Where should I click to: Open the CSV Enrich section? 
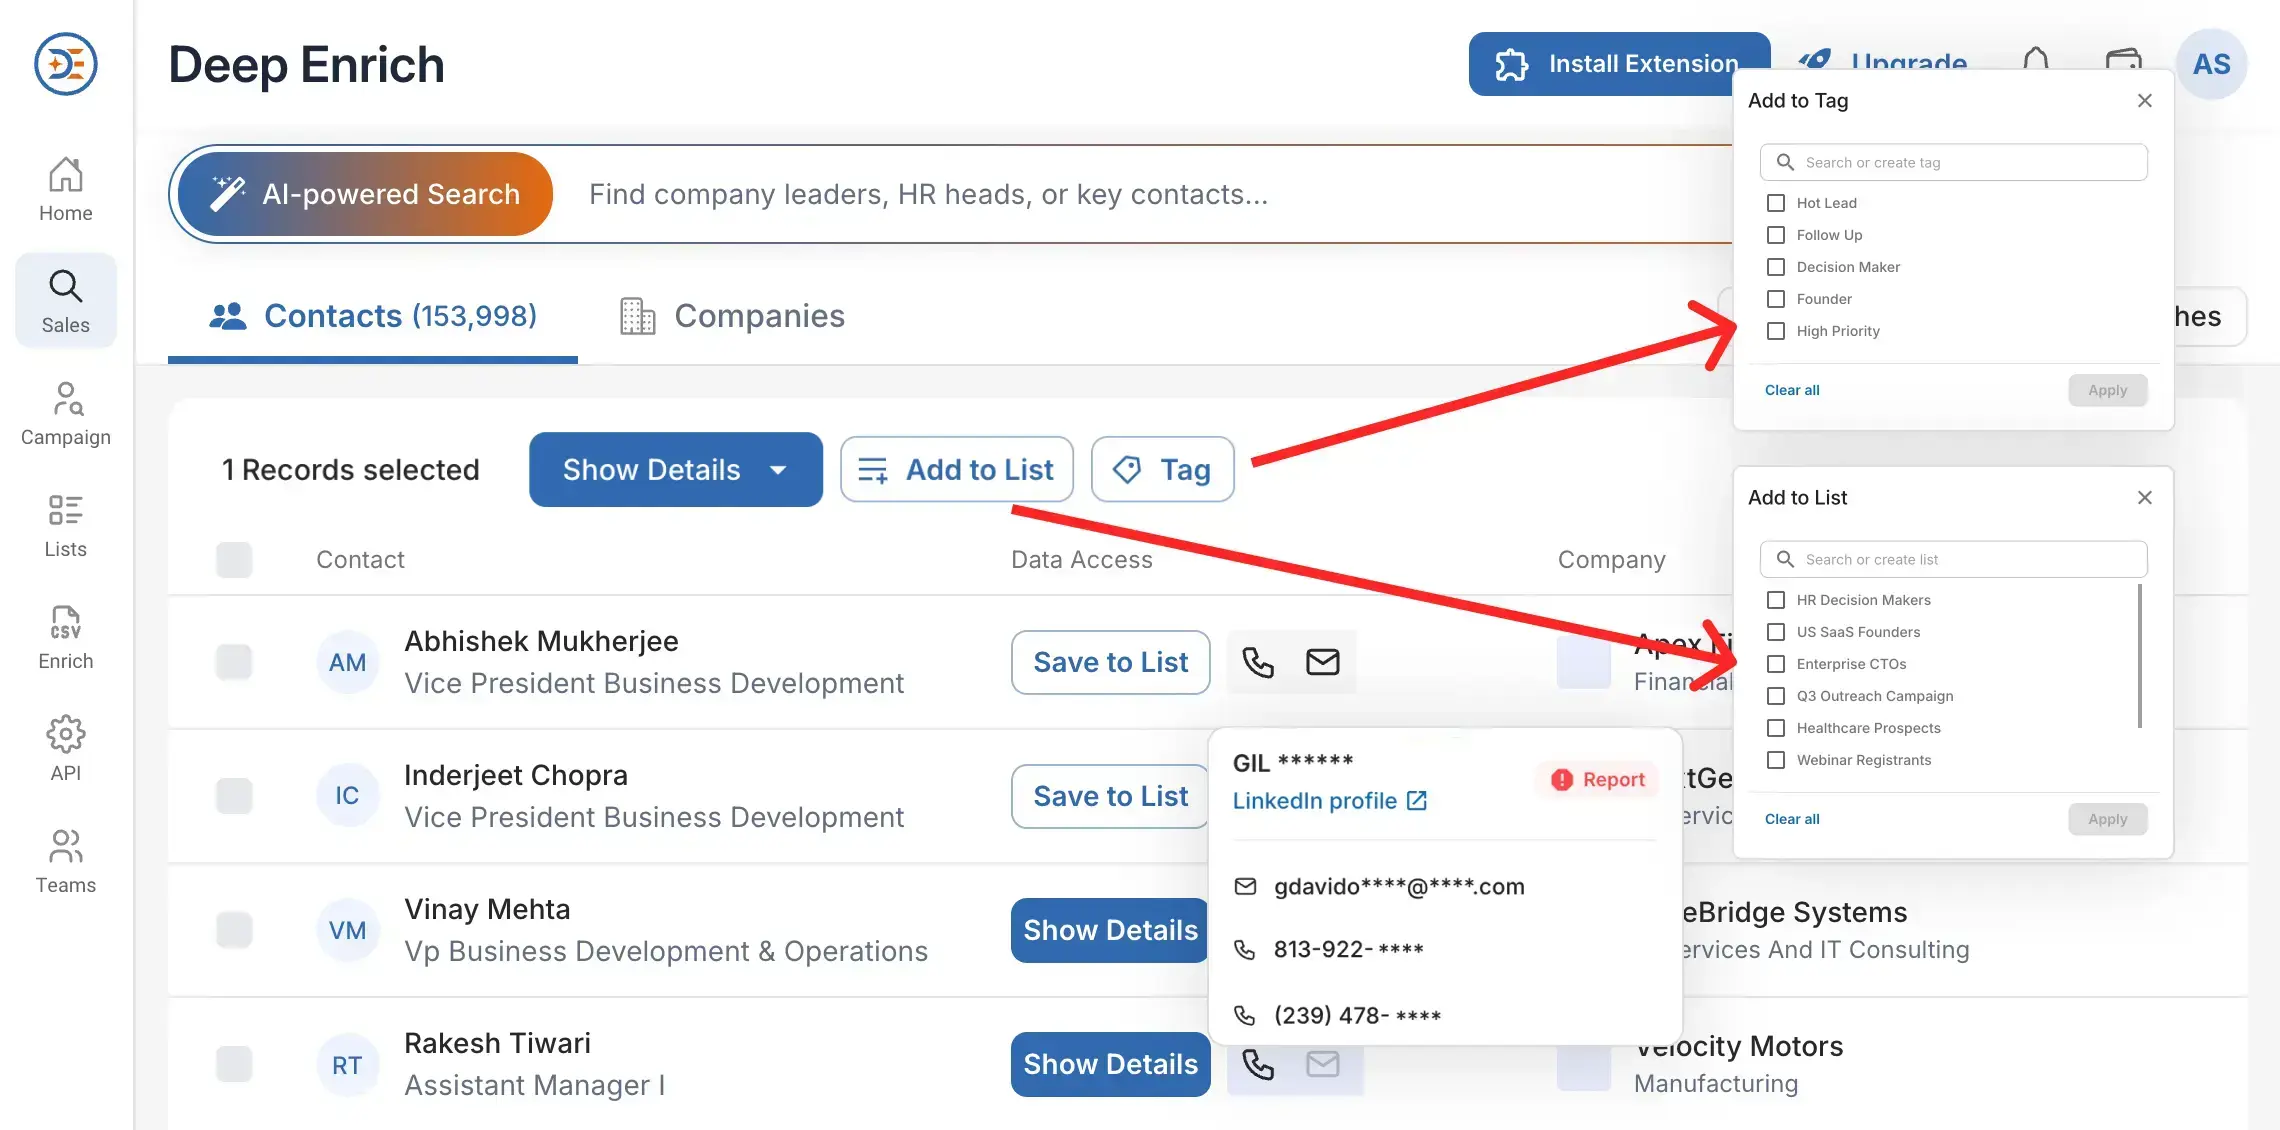(x=66, y=638)
